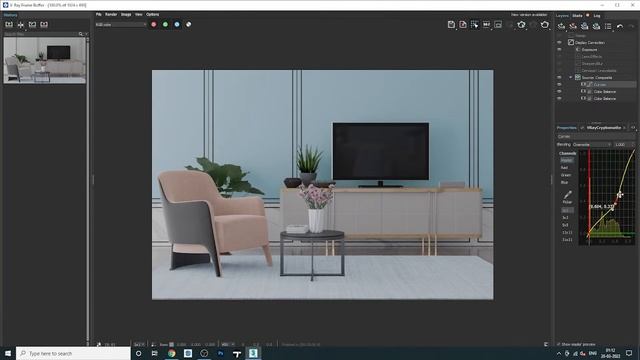This screenshot has width=640, height=360.
Task: Click the create layer icon in Layers toolbar
Action: click(x=562, y=26)
